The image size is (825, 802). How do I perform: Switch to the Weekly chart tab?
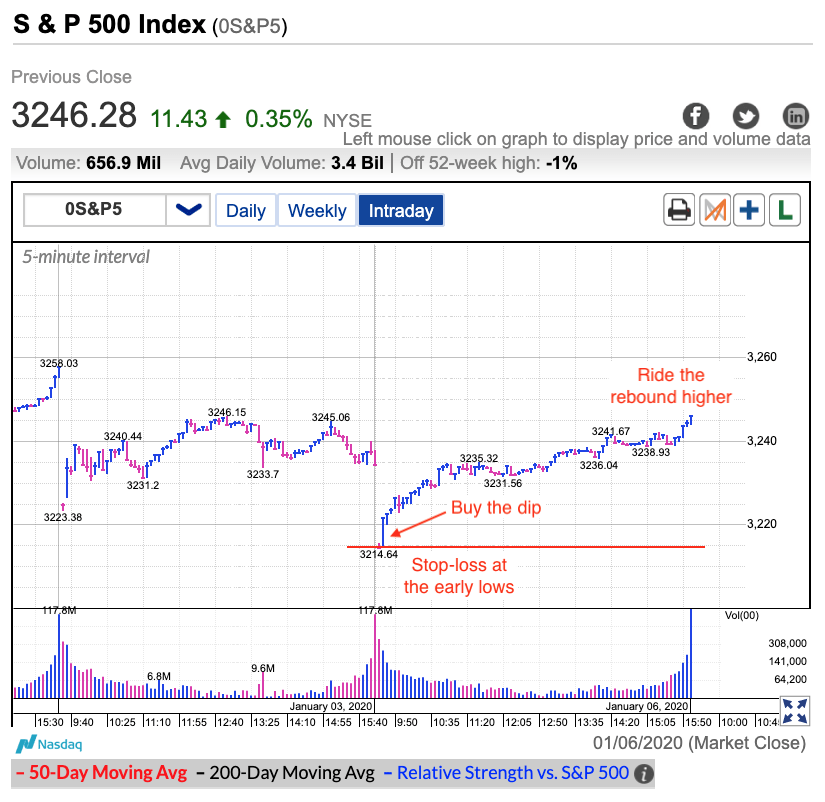(317, 210)
